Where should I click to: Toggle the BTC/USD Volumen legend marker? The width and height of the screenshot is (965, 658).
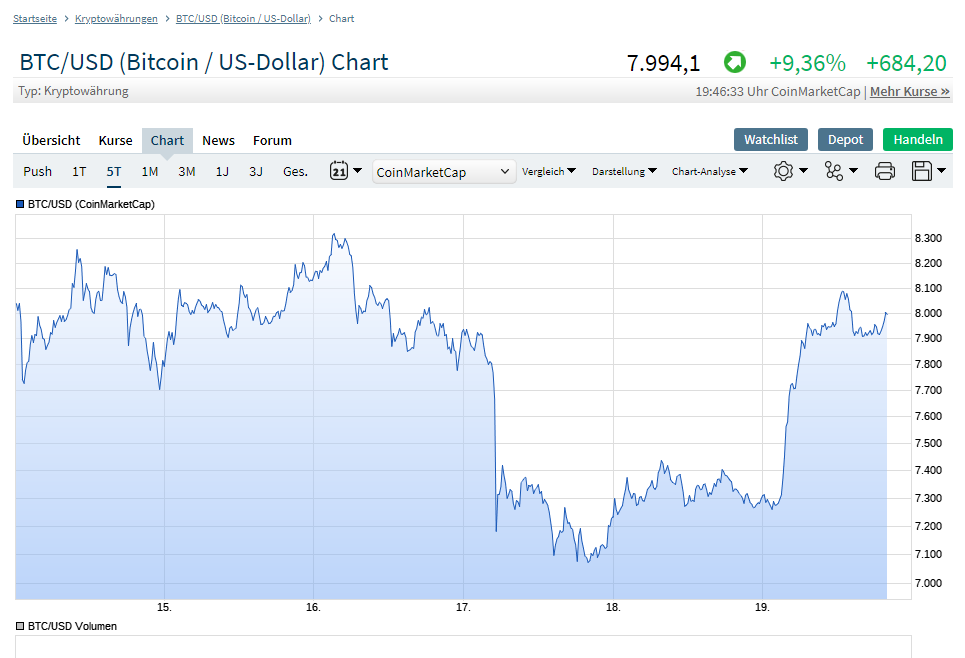[18, 626]
